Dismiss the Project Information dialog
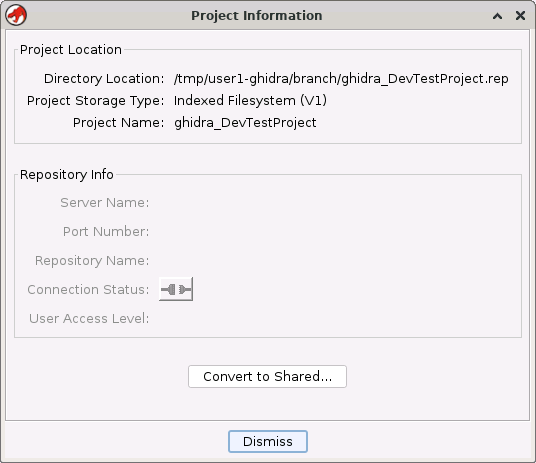Viewport: 536px width, 463px height. coord(268,441)
